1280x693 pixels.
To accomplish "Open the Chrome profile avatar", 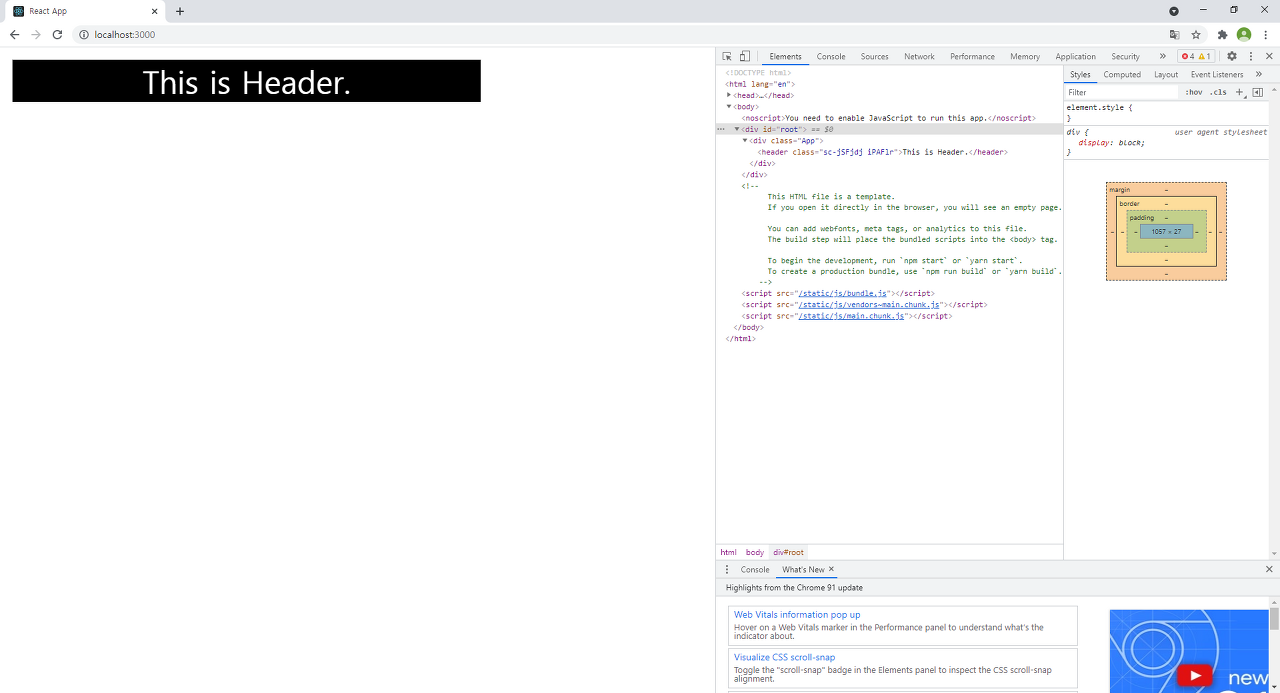I will coord(1244,34).
